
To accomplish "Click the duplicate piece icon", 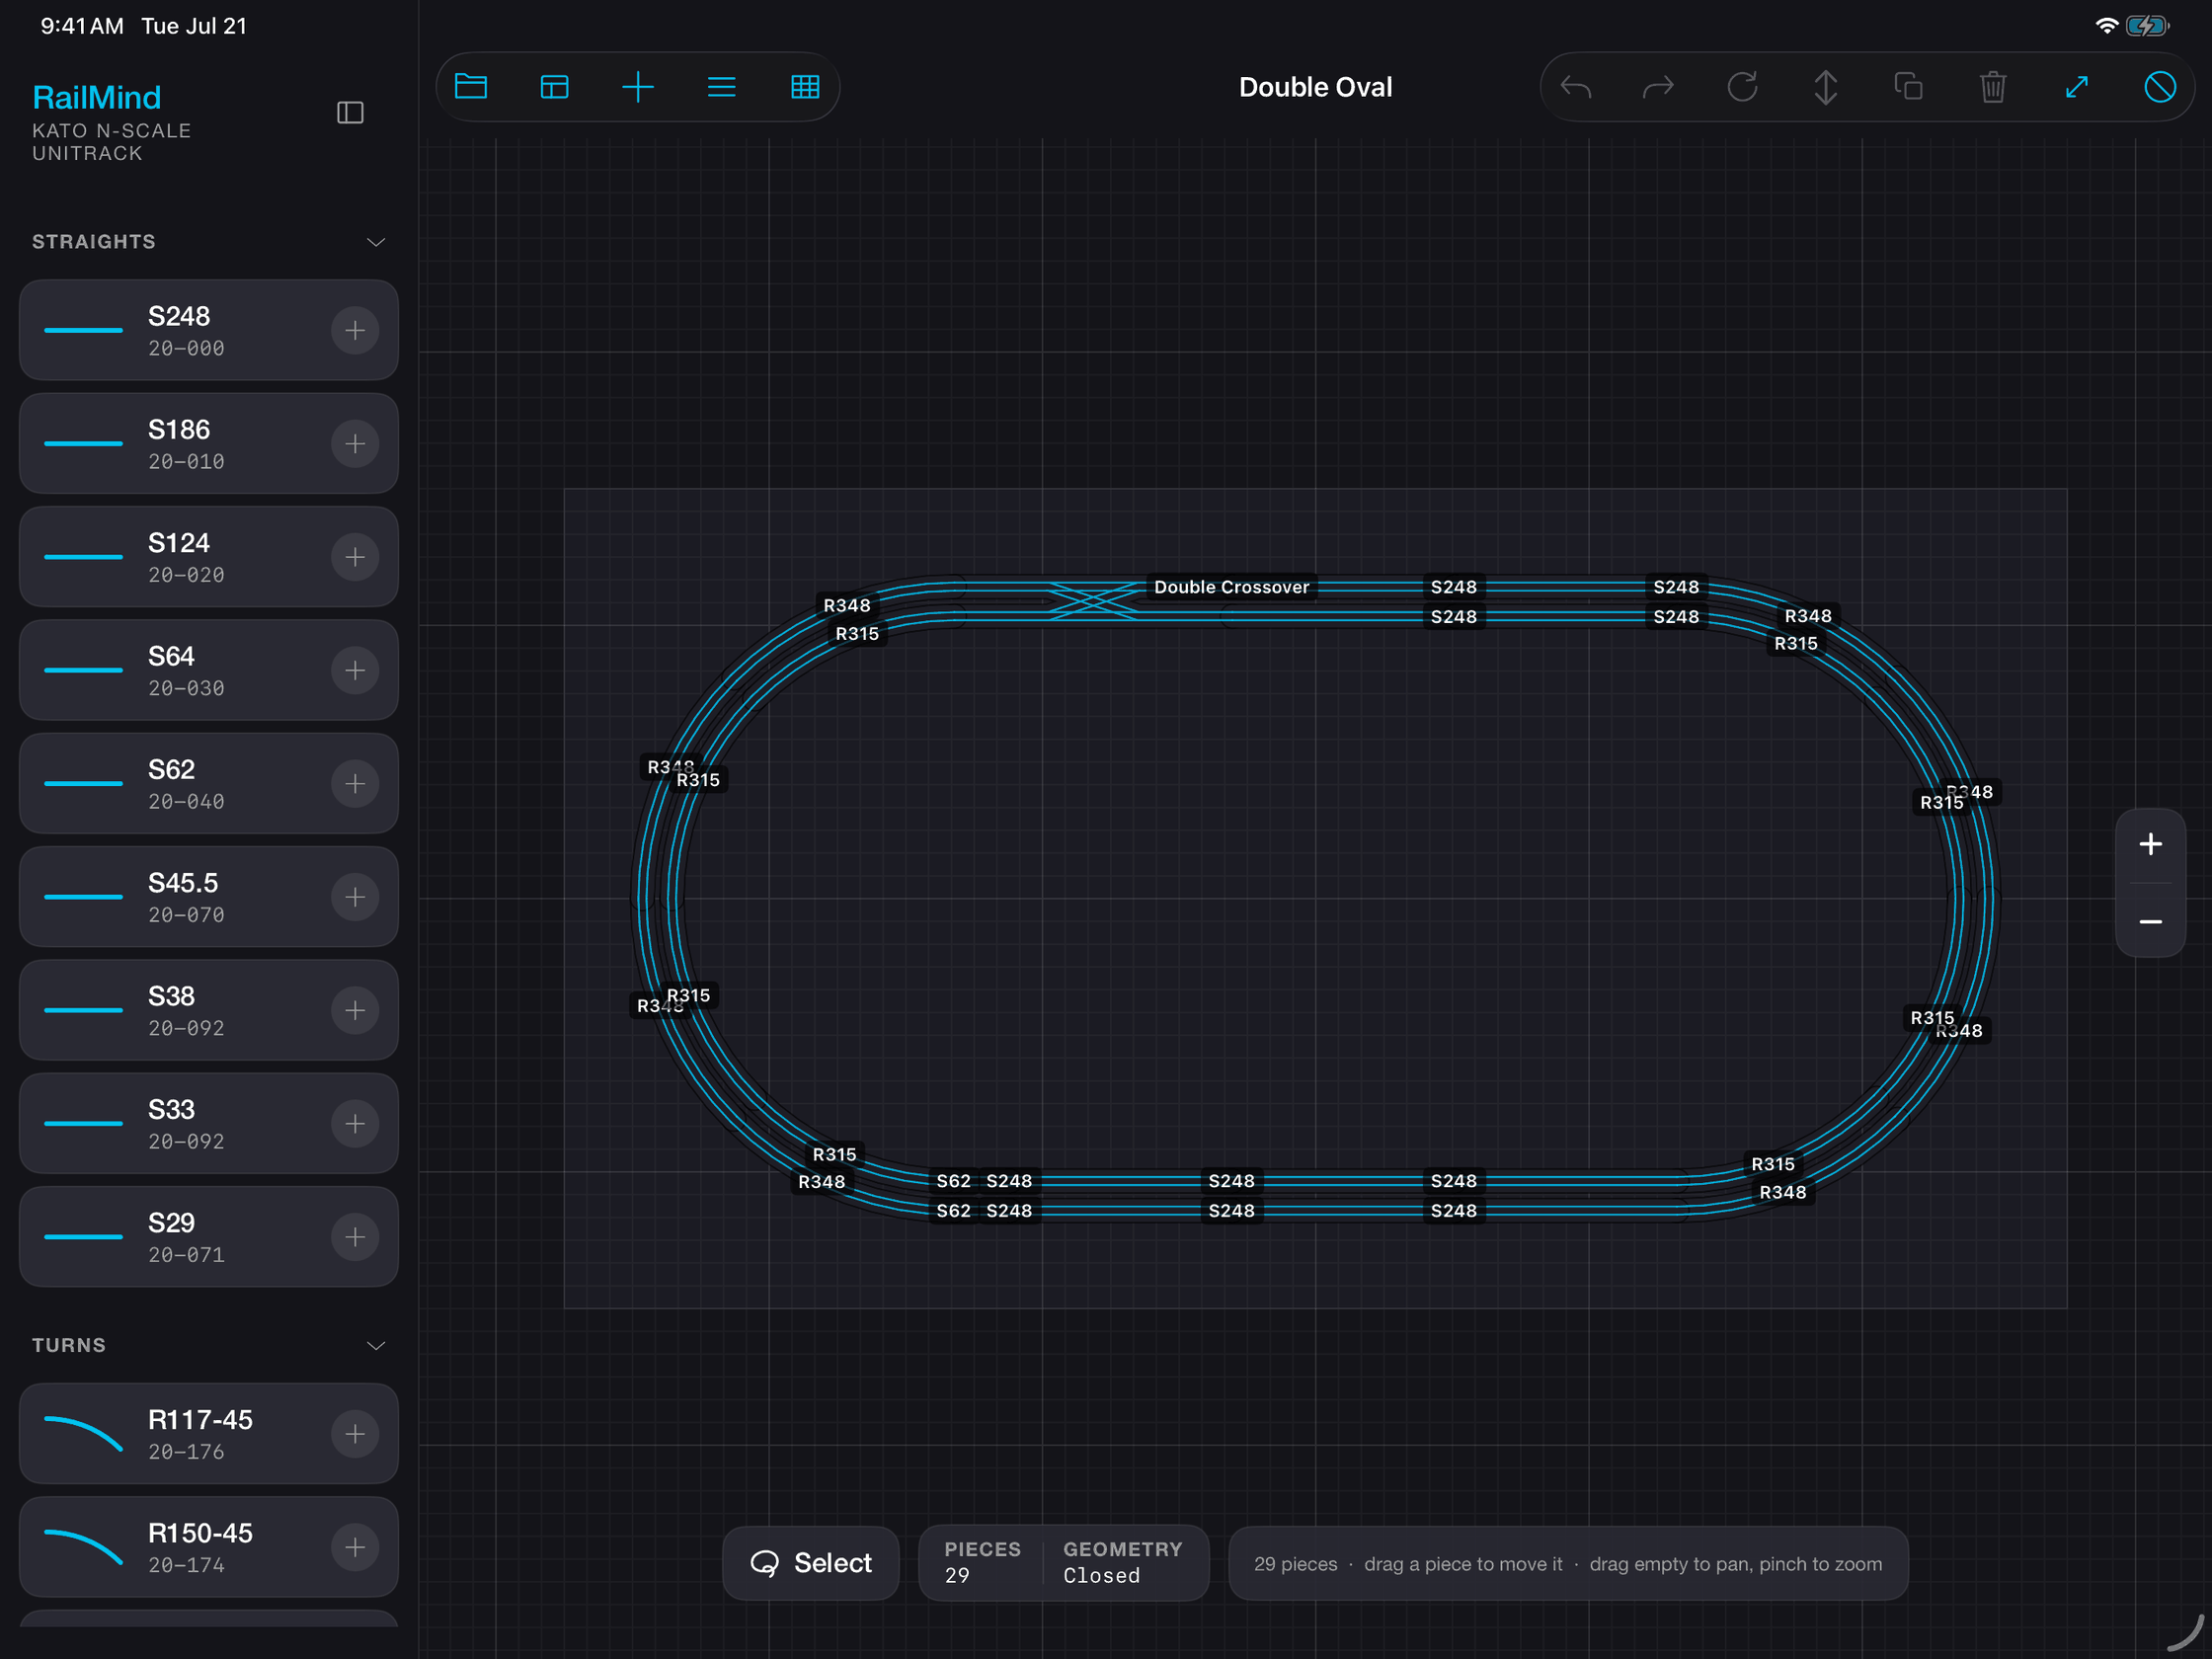I will (1909, 87).
